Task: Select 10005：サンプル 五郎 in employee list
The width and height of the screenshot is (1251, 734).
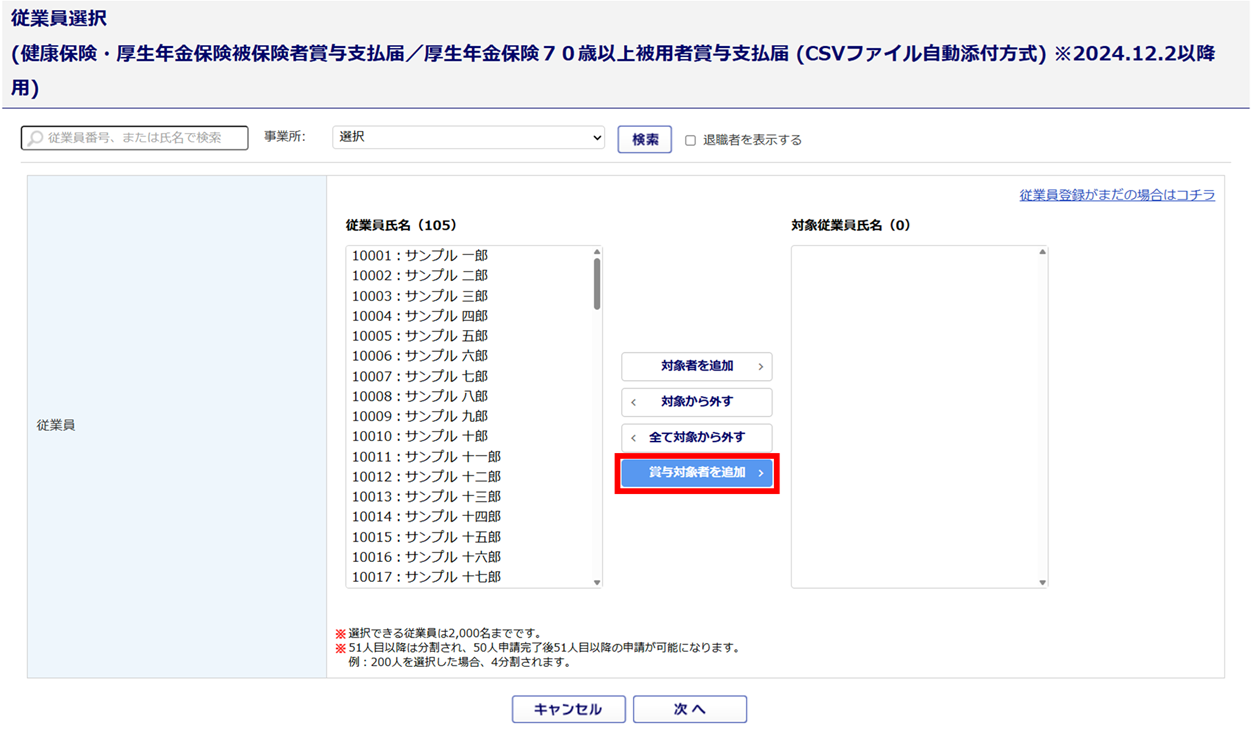Action: pyautogui.click(x=469, y=336)
